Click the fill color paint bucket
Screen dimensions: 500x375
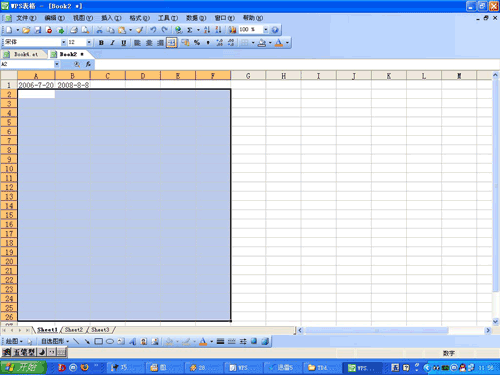coord(262,42)
